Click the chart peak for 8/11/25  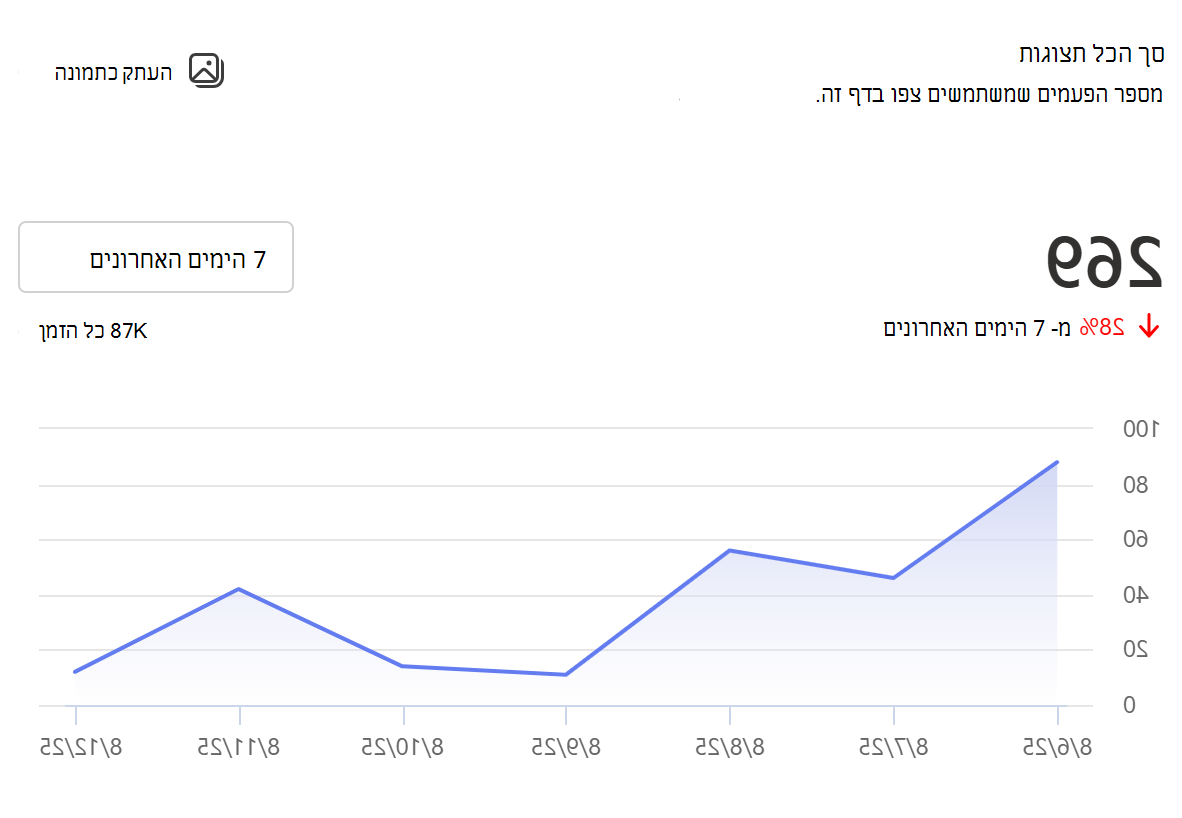point(239,589)
